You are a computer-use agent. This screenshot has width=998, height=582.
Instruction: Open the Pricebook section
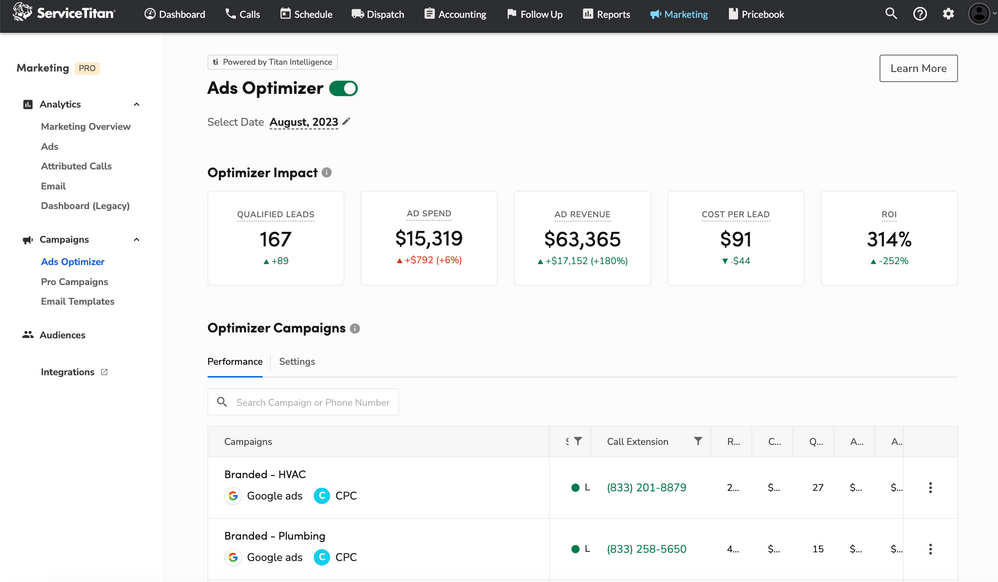point(756,14)
